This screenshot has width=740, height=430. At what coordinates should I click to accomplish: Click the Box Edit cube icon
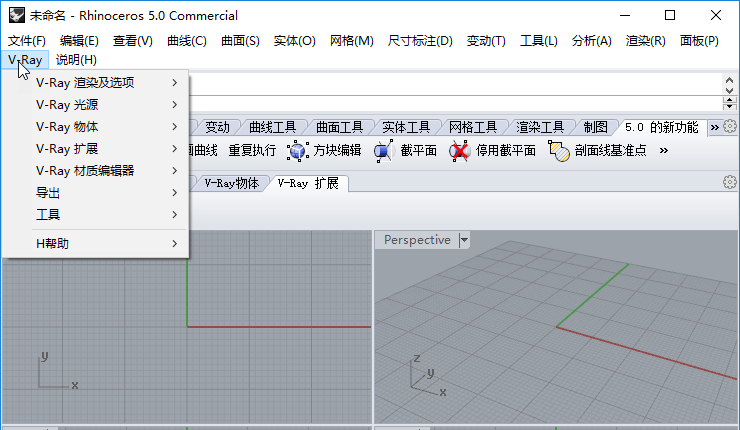pyautogui.click(x=297, y=151)
